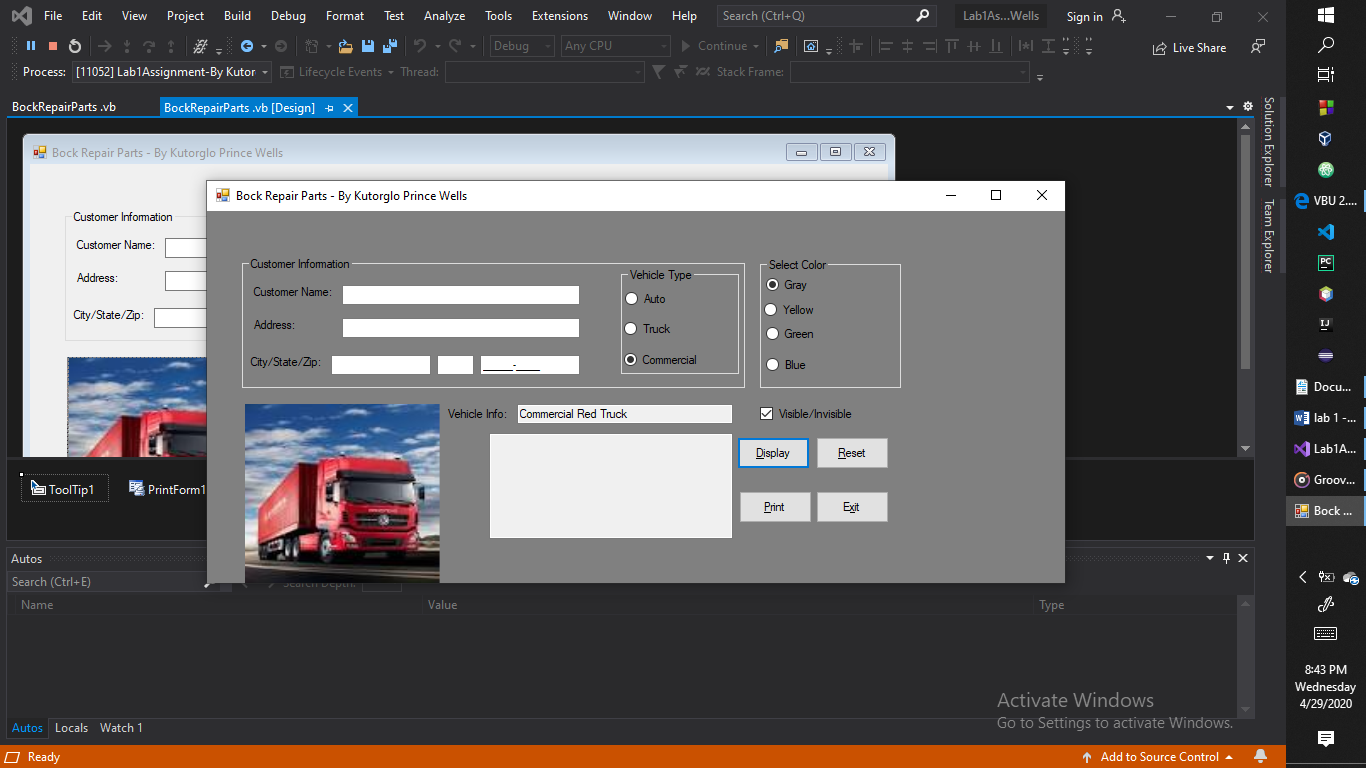The width and height of the screenshot is (1366, 768).
Task: Open PyCharm from the taskbar
Action: coord(1325,263)
